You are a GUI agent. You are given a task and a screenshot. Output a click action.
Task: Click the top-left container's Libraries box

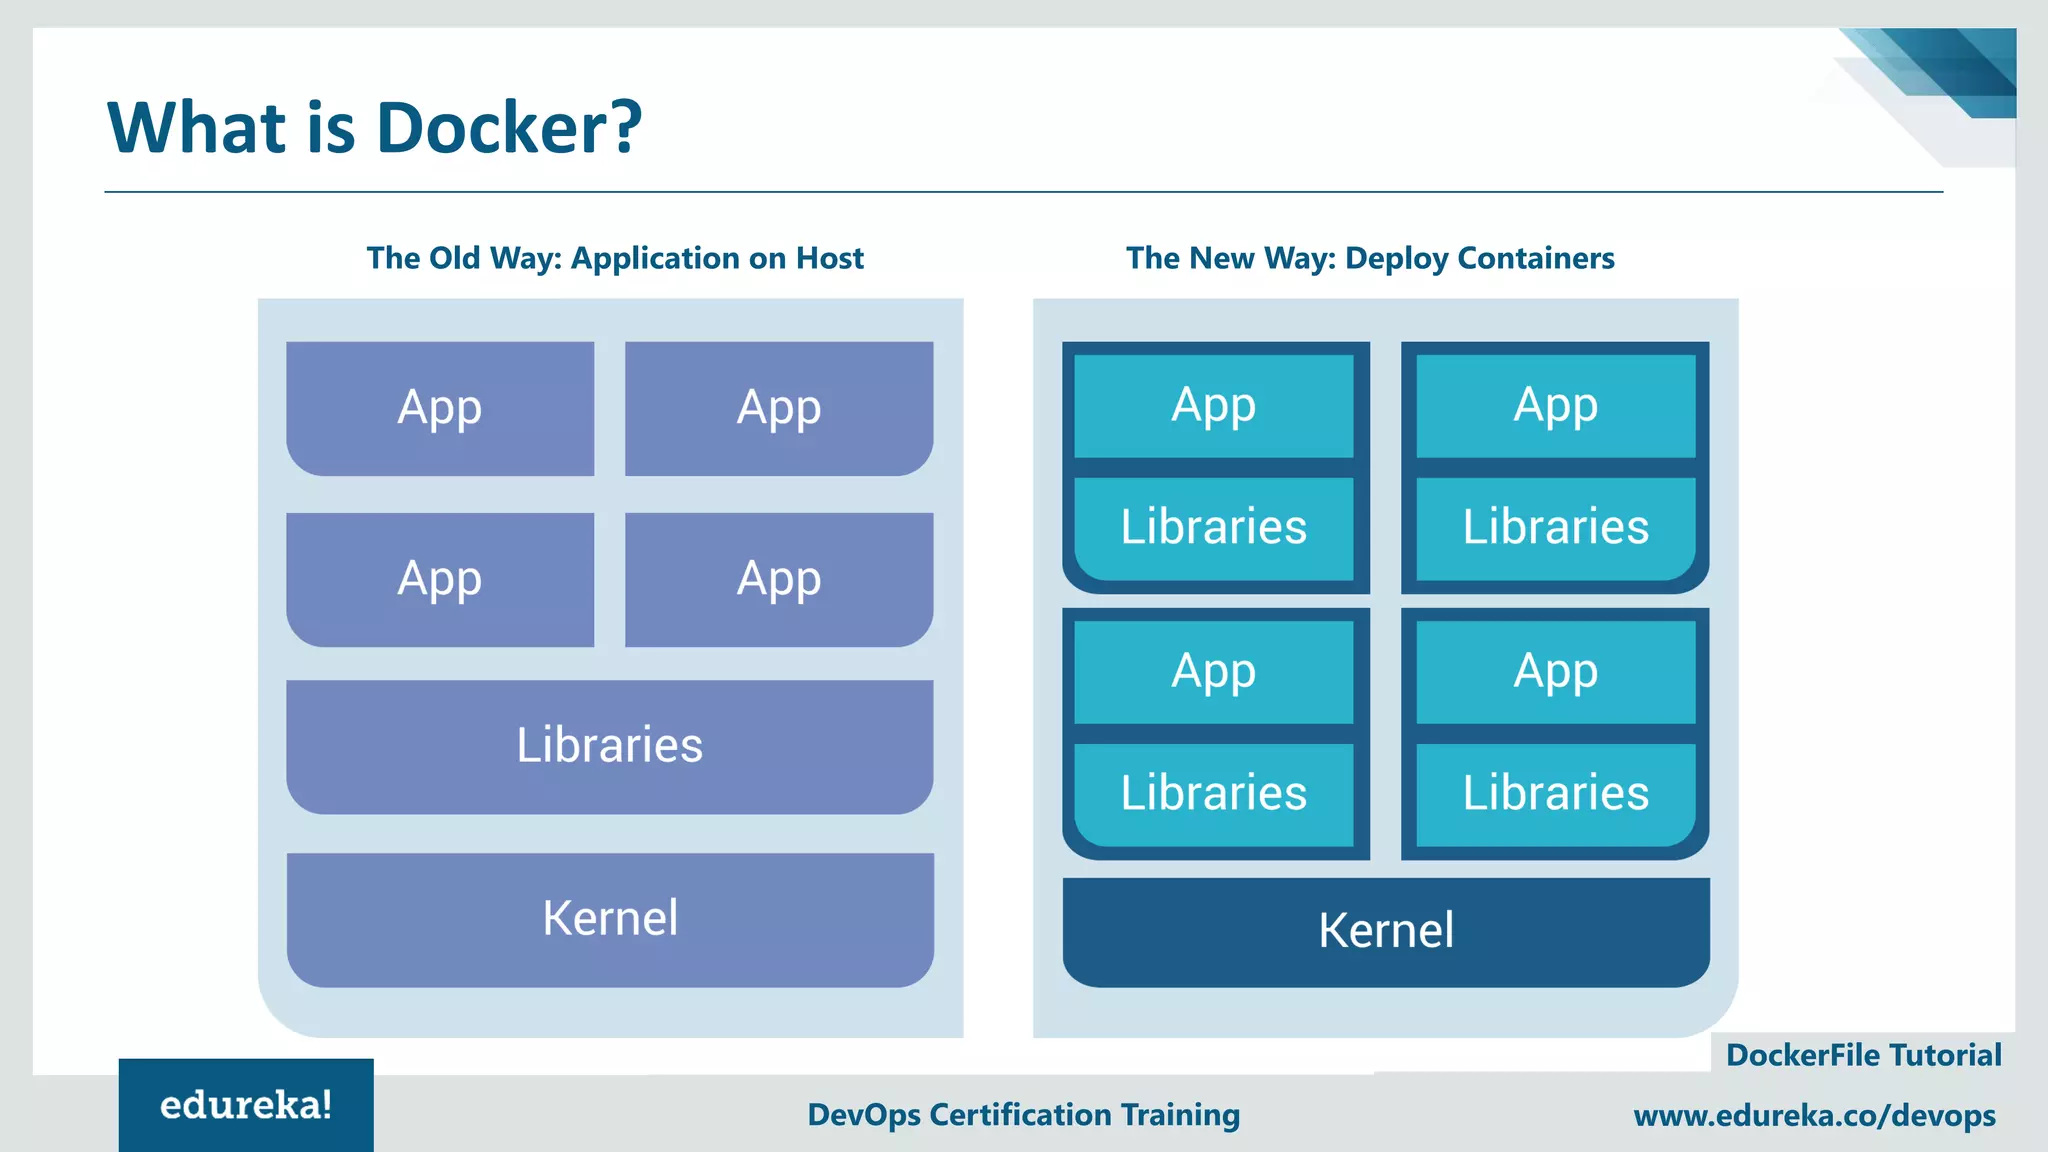point(1214,528)
